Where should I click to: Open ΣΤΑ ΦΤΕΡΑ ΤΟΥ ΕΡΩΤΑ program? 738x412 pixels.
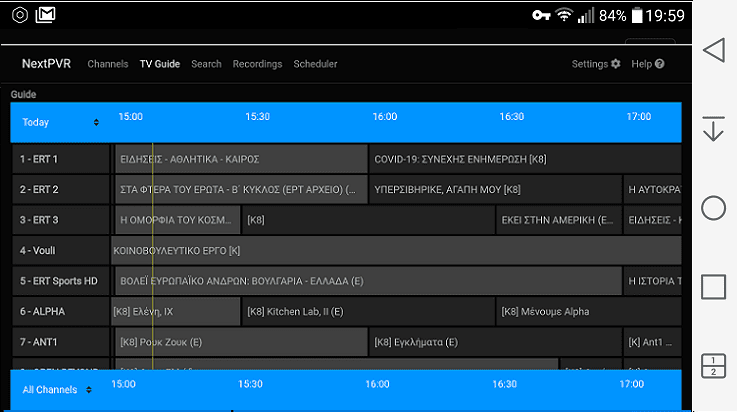pos(241,189)
